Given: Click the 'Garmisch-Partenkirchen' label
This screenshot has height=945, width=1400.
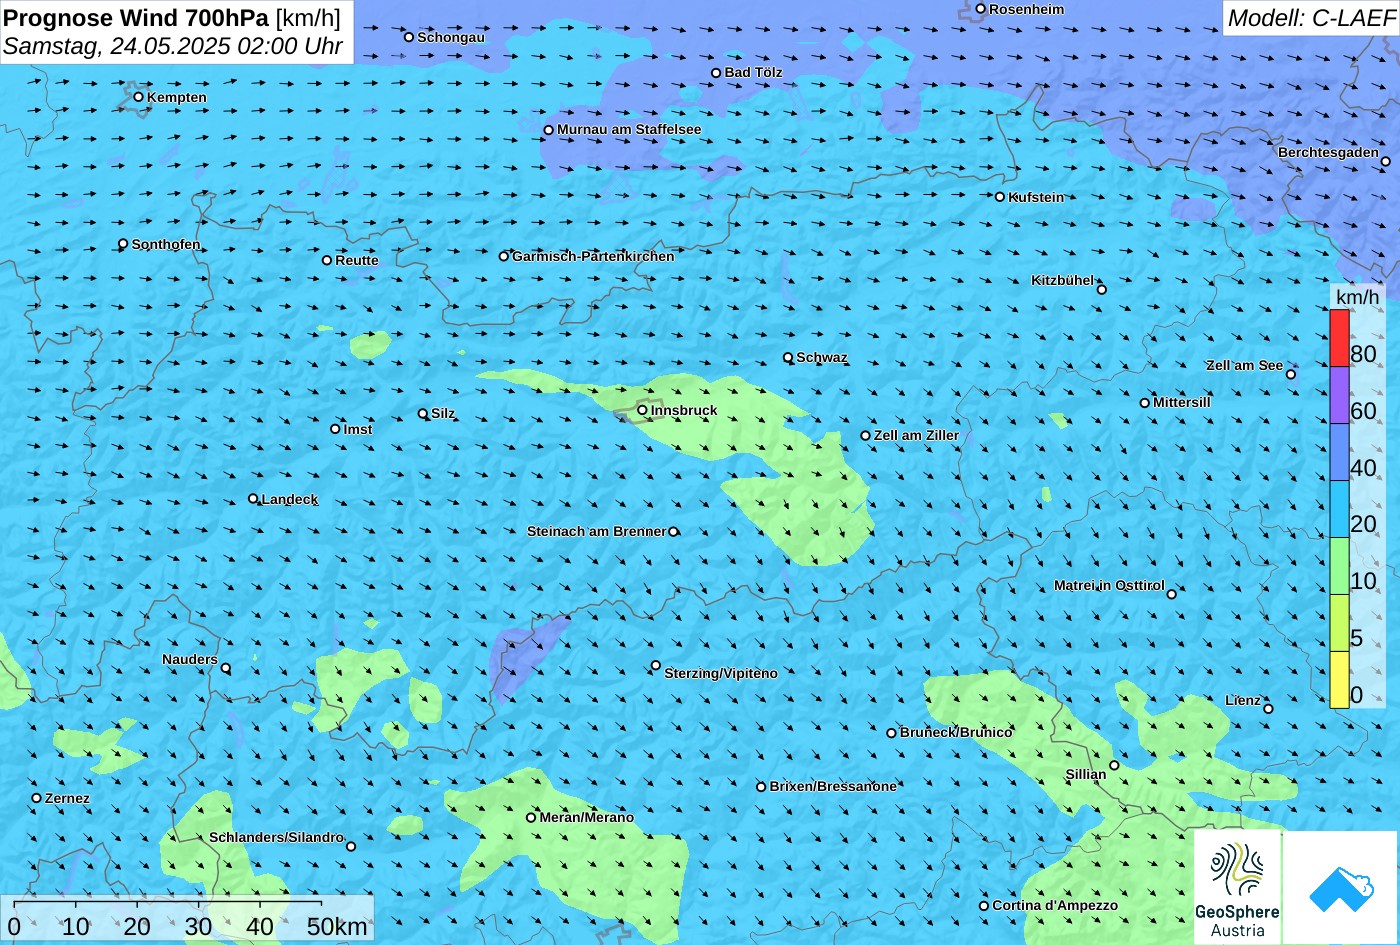Looking at the screenshot, I should [x=593, y=256].
